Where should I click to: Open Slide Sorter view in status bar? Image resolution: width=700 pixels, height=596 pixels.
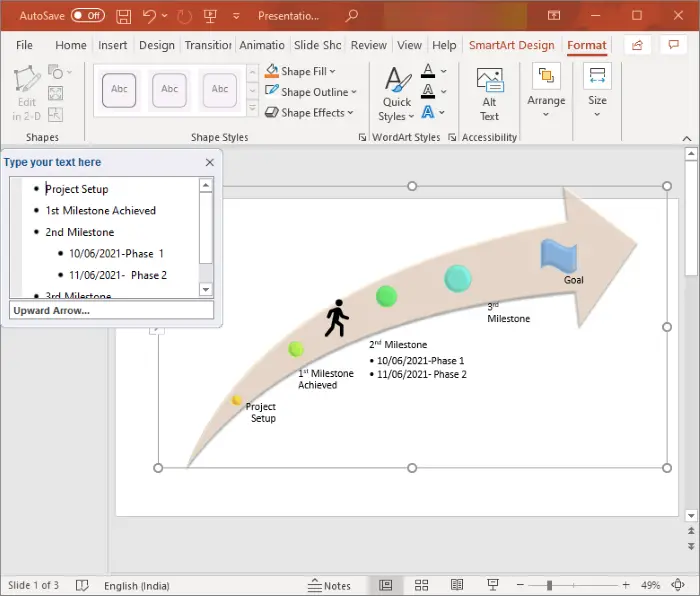click(x=421, y=585)
